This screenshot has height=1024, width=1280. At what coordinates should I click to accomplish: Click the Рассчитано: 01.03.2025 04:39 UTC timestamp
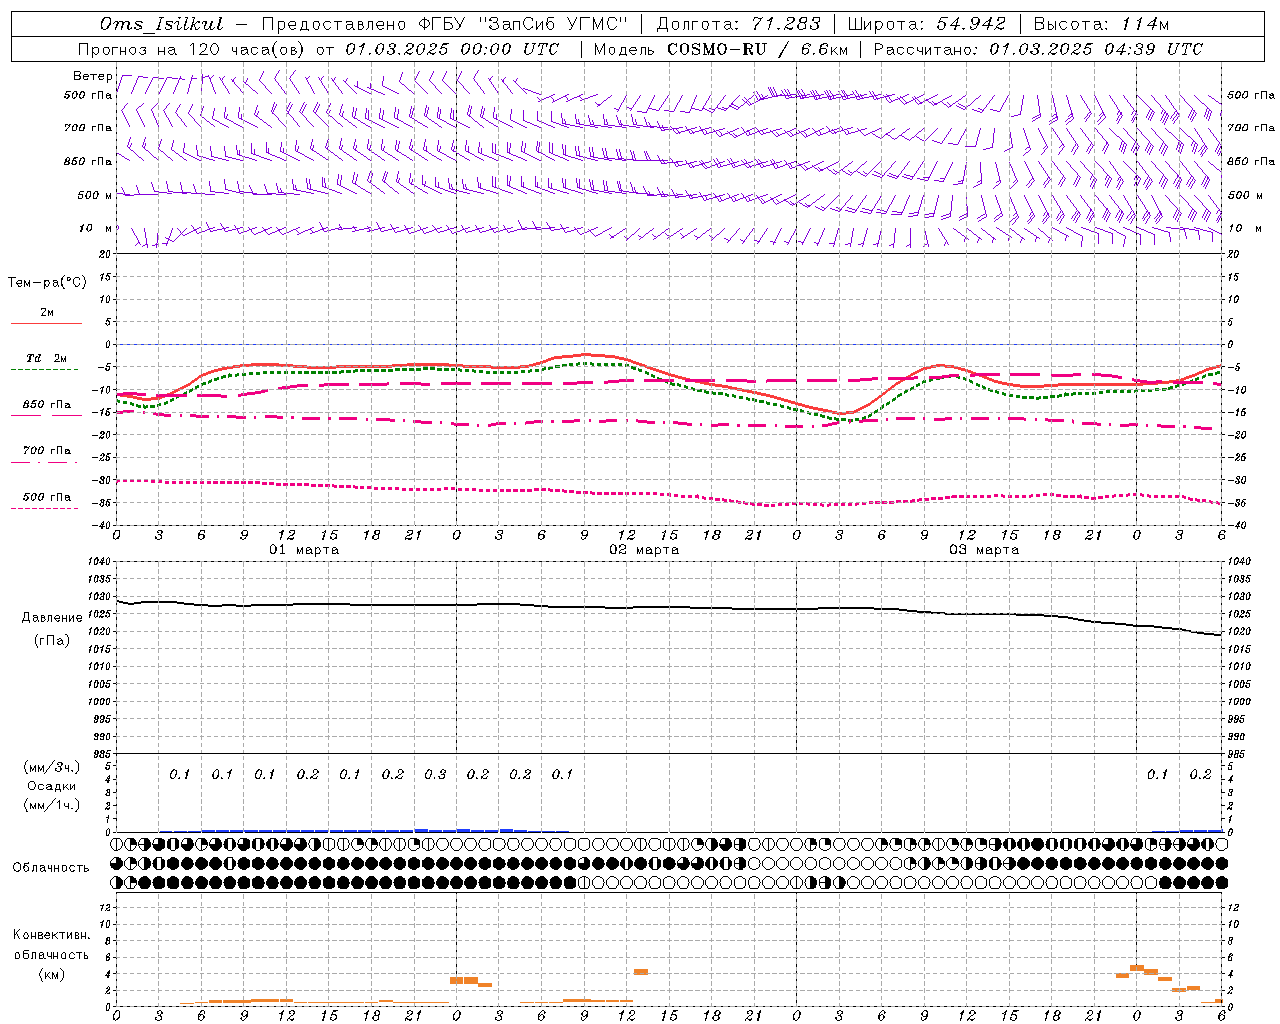pyautogui.click(x=1038, y=49)
